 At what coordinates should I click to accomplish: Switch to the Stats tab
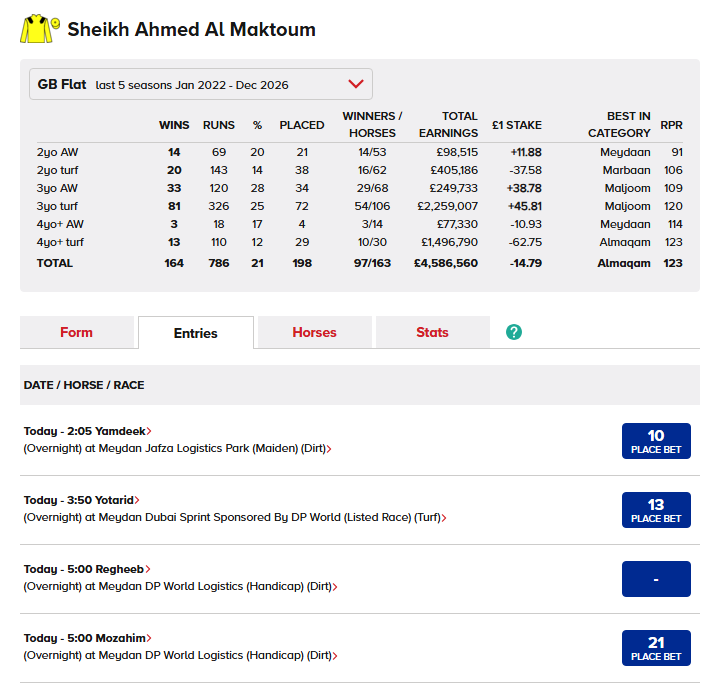pyautogui.click(x=432, y=332)
